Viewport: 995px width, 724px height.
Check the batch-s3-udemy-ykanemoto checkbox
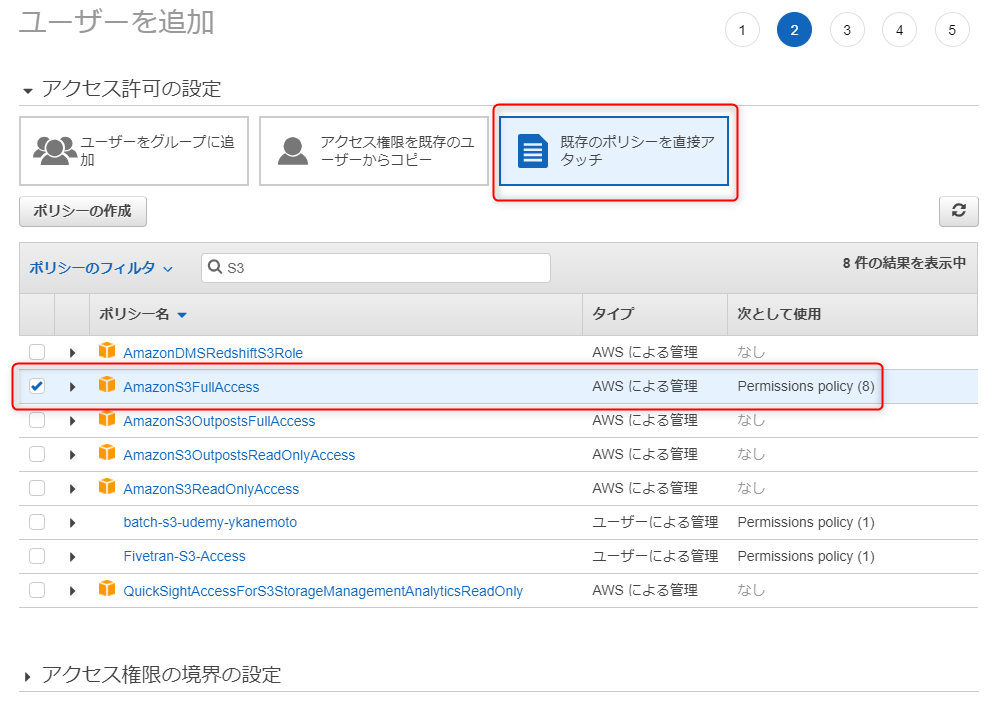pyautogui.click(x=37, y=522)
